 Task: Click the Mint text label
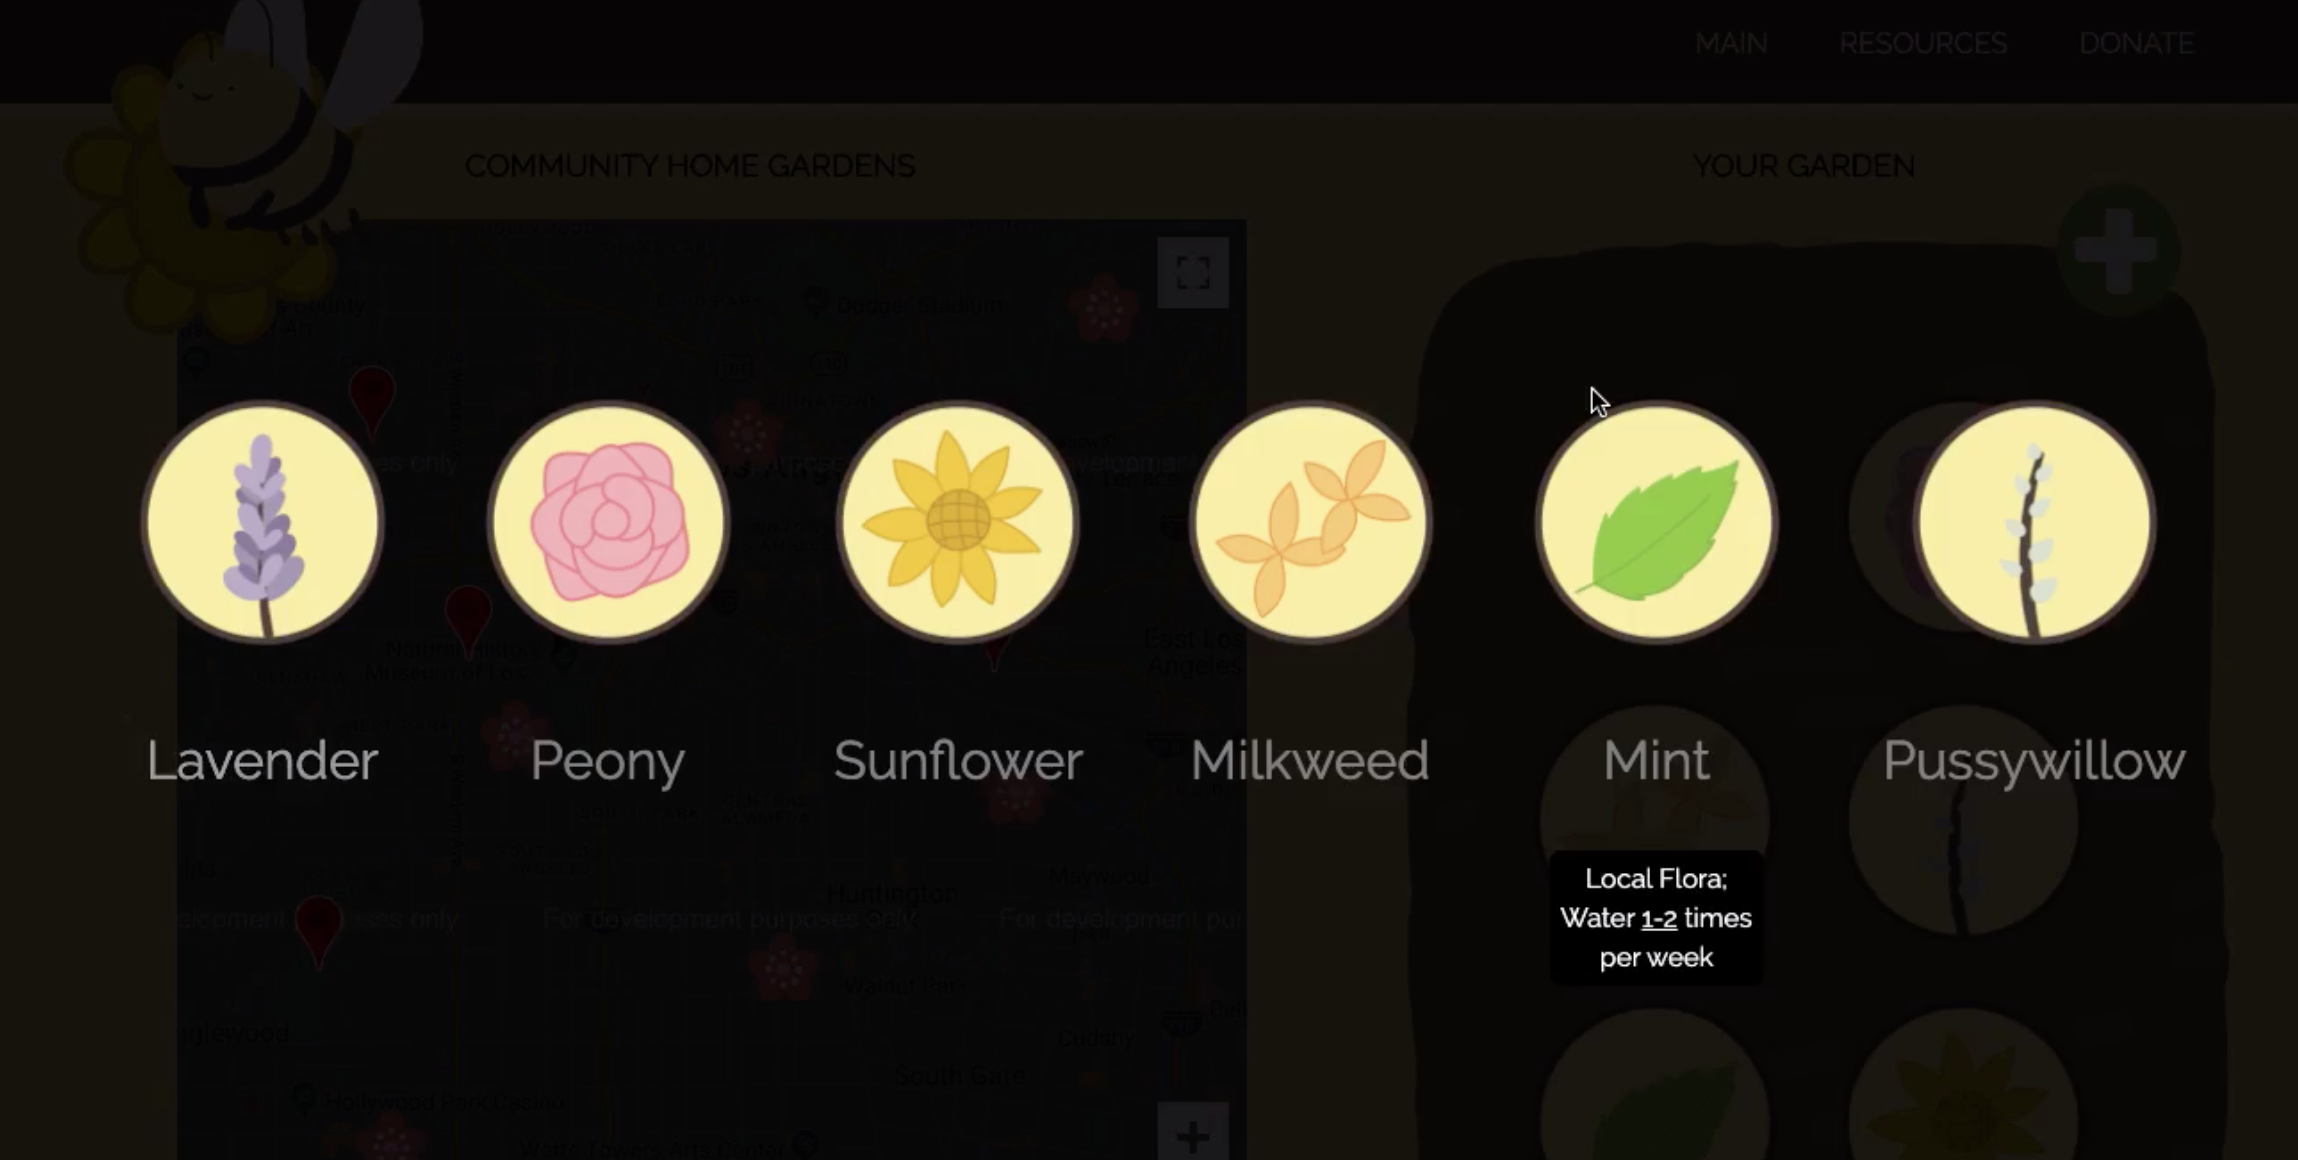pos(1656,761)
